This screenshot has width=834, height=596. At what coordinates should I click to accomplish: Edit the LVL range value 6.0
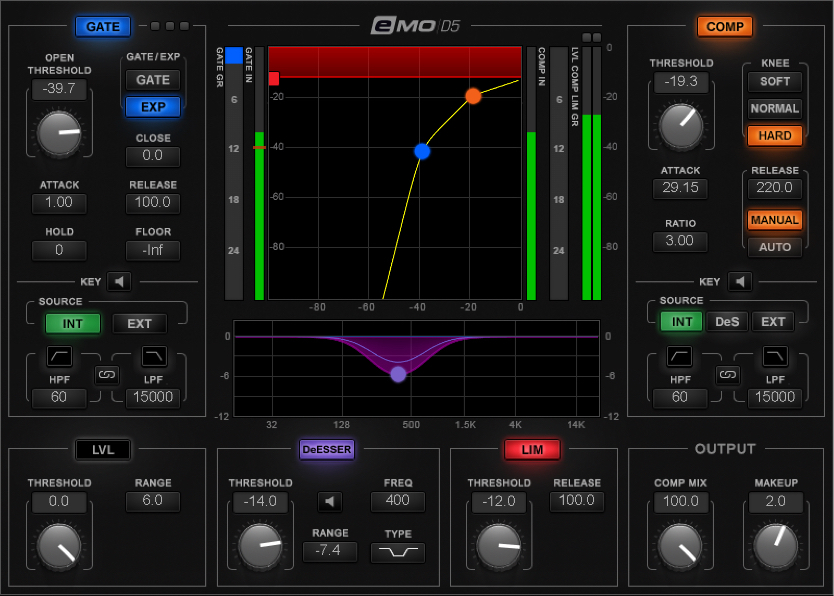tap(153, 501)
